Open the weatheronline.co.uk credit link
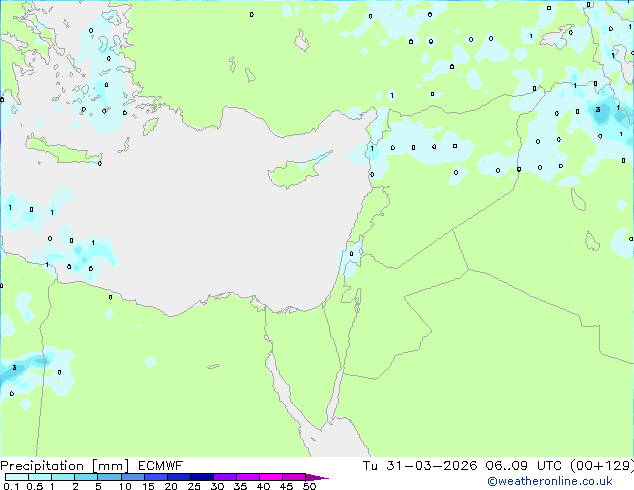Image resolution: width=634 pixels, height=490 pixels. [x=550, y=481]
